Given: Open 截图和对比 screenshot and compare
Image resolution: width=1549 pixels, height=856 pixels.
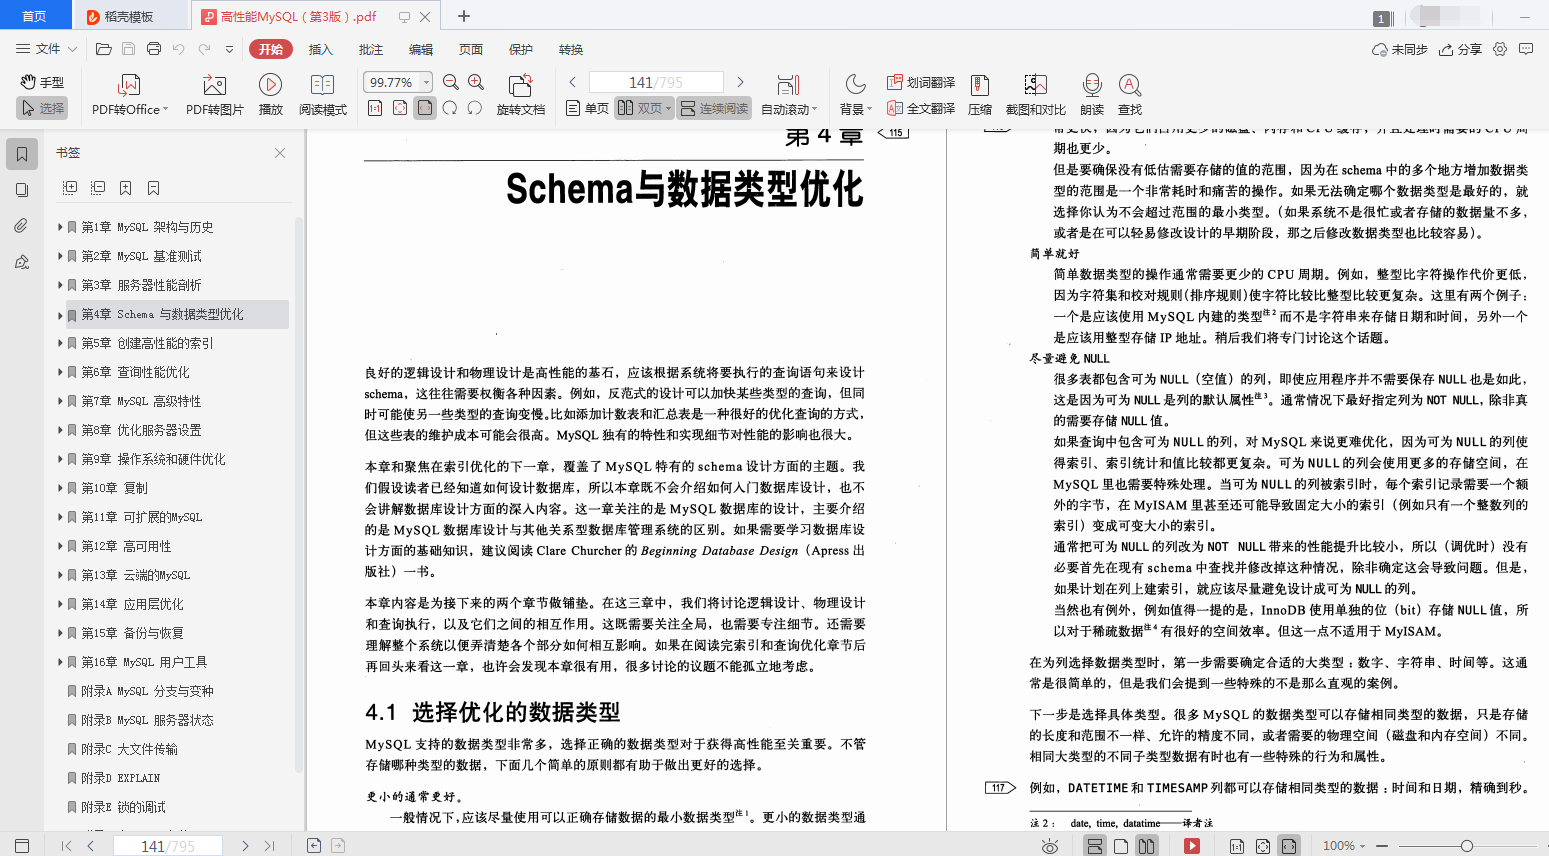Looking at the screenshot, I should click(x=1035, y=95).
